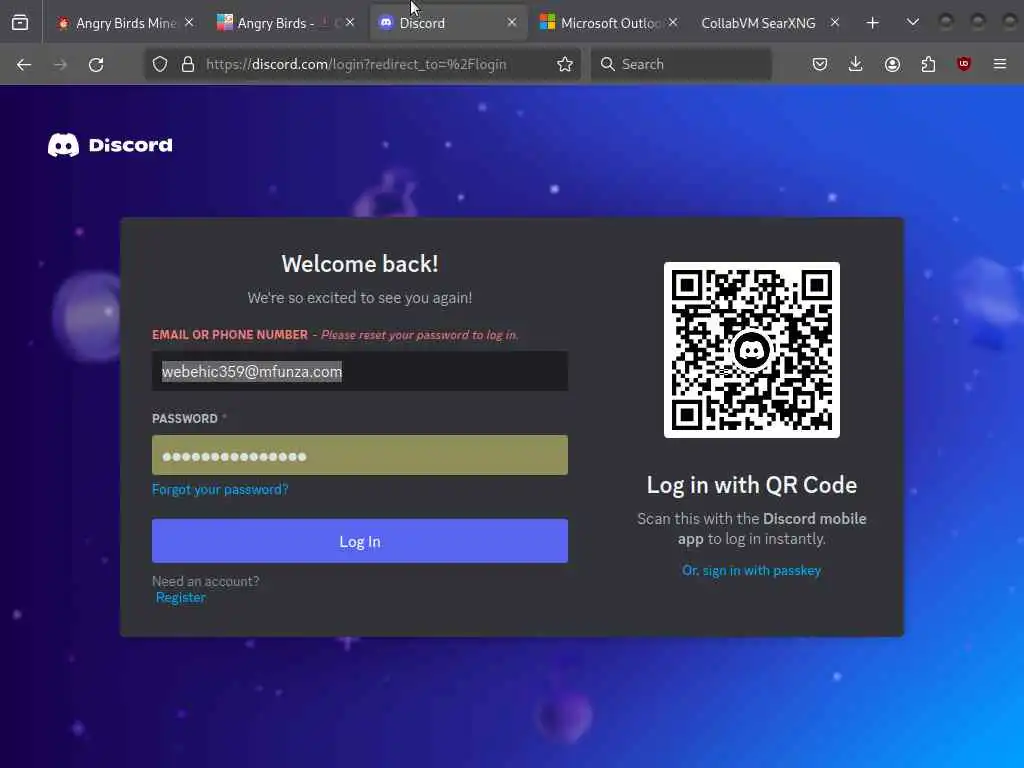Switch to the Angry Birds Mine tab
The width and height of the screenshot is (1024, 768).
(x=126, y=23)
